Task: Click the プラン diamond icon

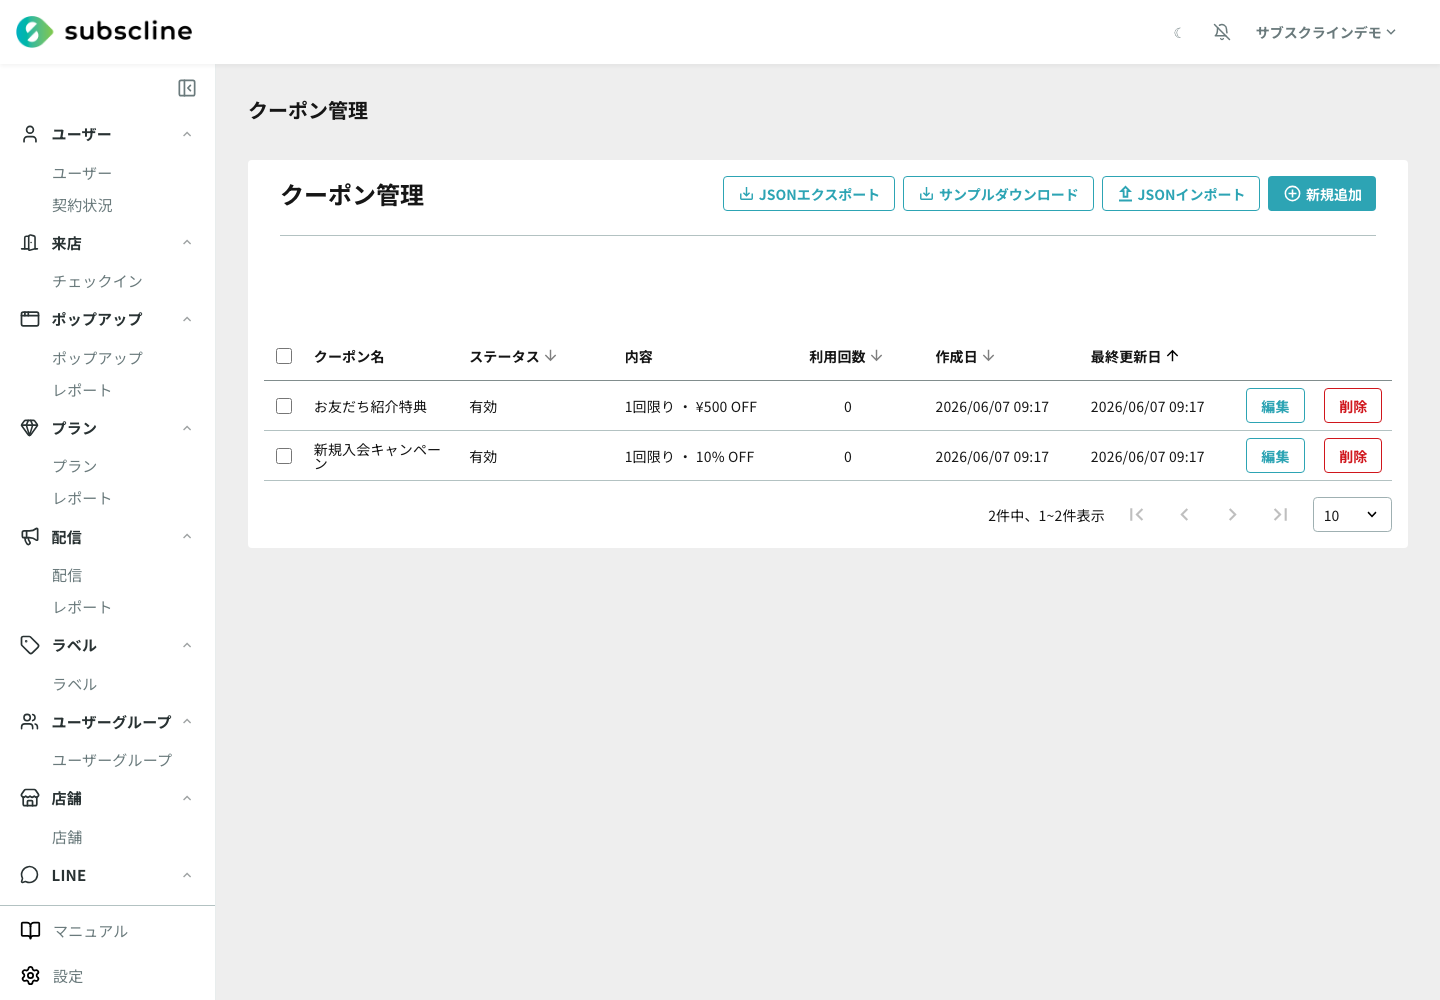Action: coord(30,428)
